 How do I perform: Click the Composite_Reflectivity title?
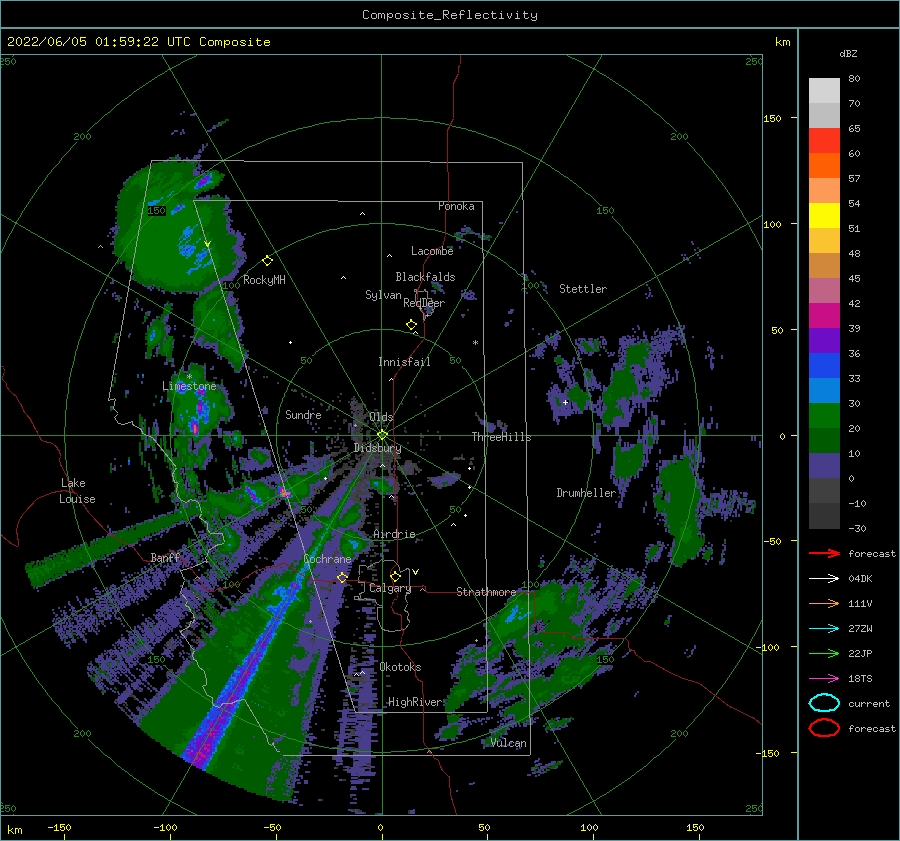pos(449,15)
